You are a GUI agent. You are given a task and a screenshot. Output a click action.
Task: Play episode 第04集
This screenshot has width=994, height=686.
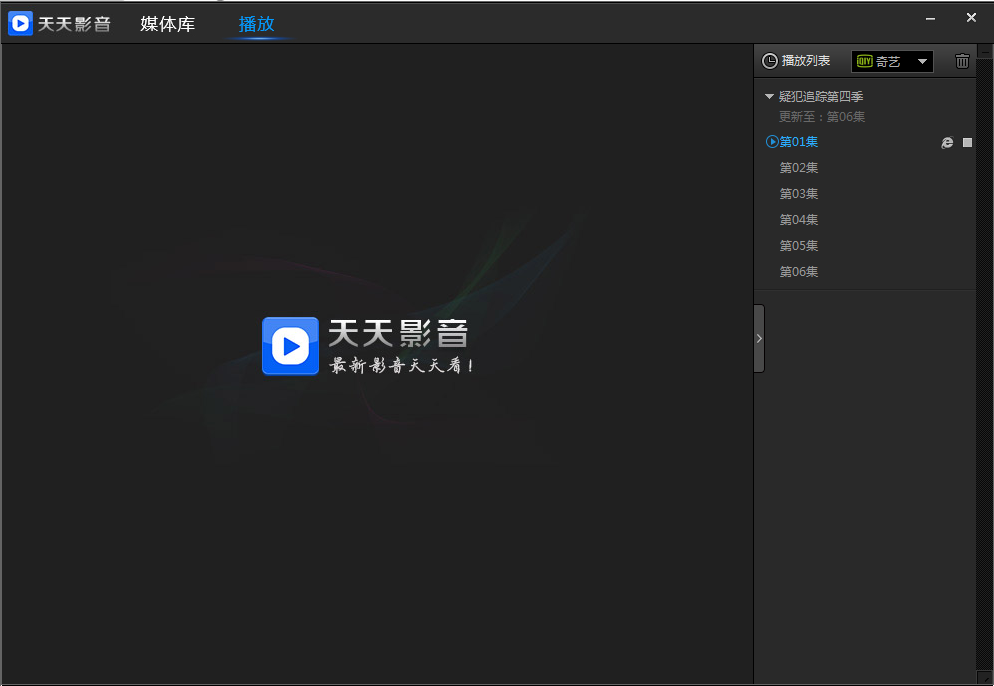click(x=799, y=220)
